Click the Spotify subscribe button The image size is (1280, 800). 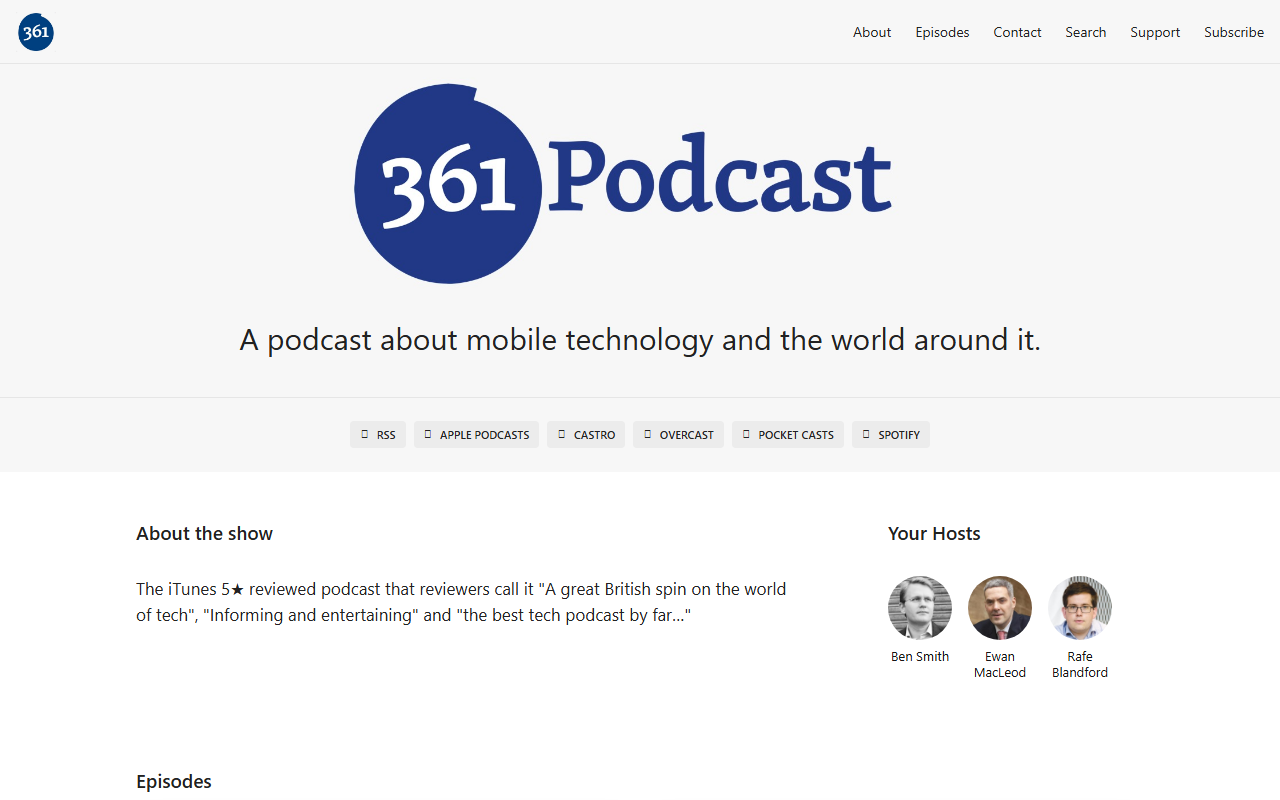pos(891,434)
